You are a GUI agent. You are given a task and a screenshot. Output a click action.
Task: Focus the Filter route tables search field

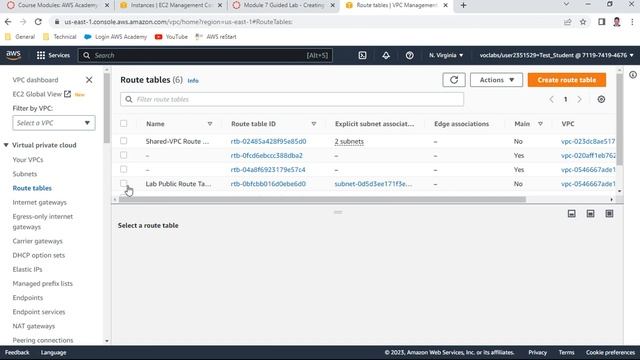coord(292,99)
